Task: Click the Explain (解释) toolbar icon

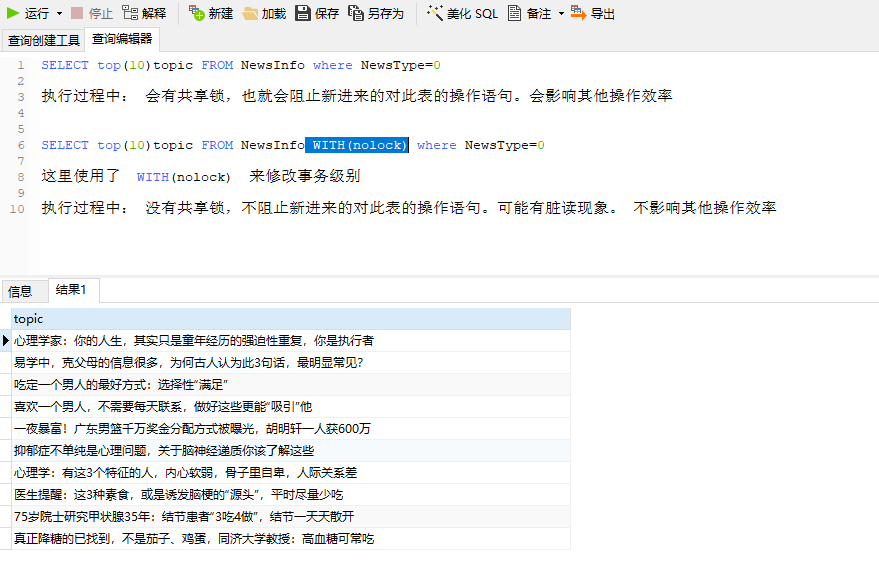Action: (x=130, y=13)
